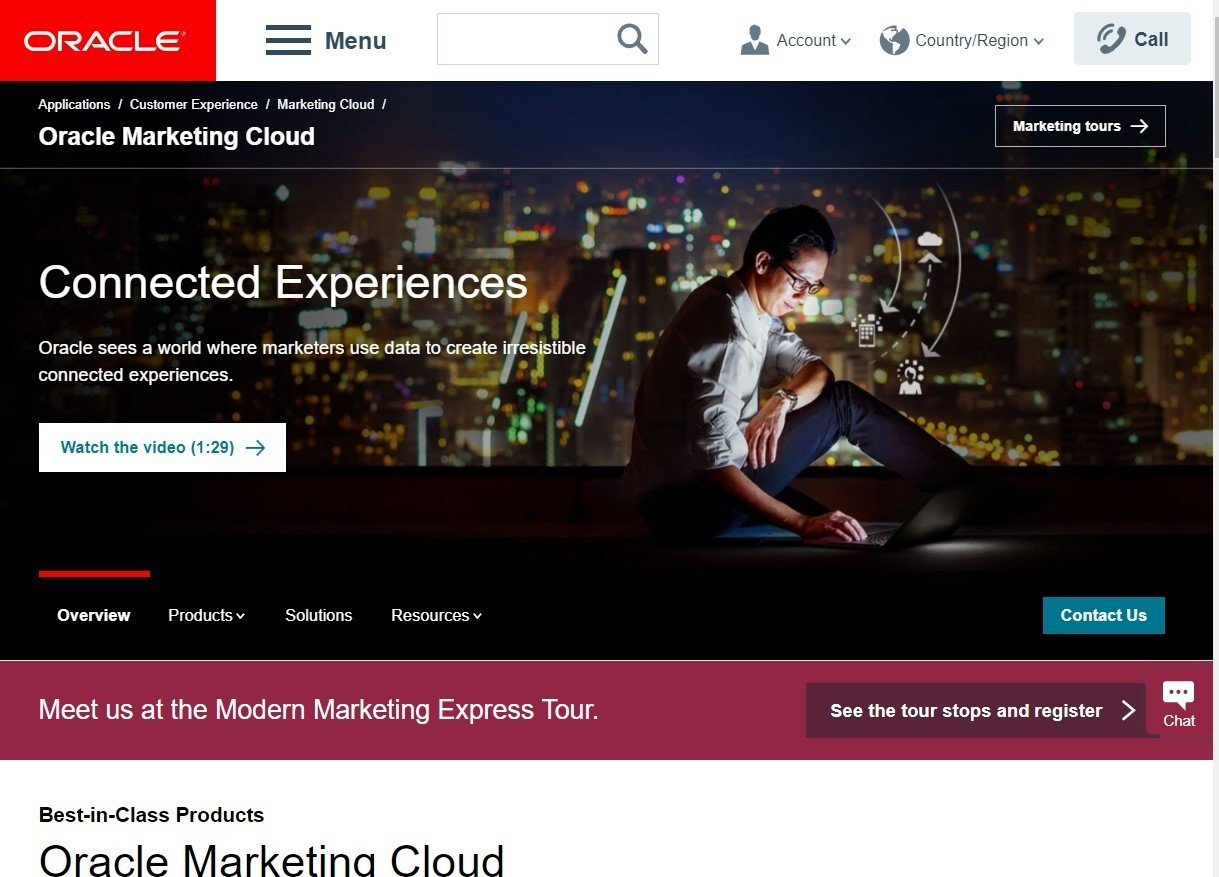The image size is (1219, 877).
Task: Open the Chat bubble icon
Action: point(1179,693)
